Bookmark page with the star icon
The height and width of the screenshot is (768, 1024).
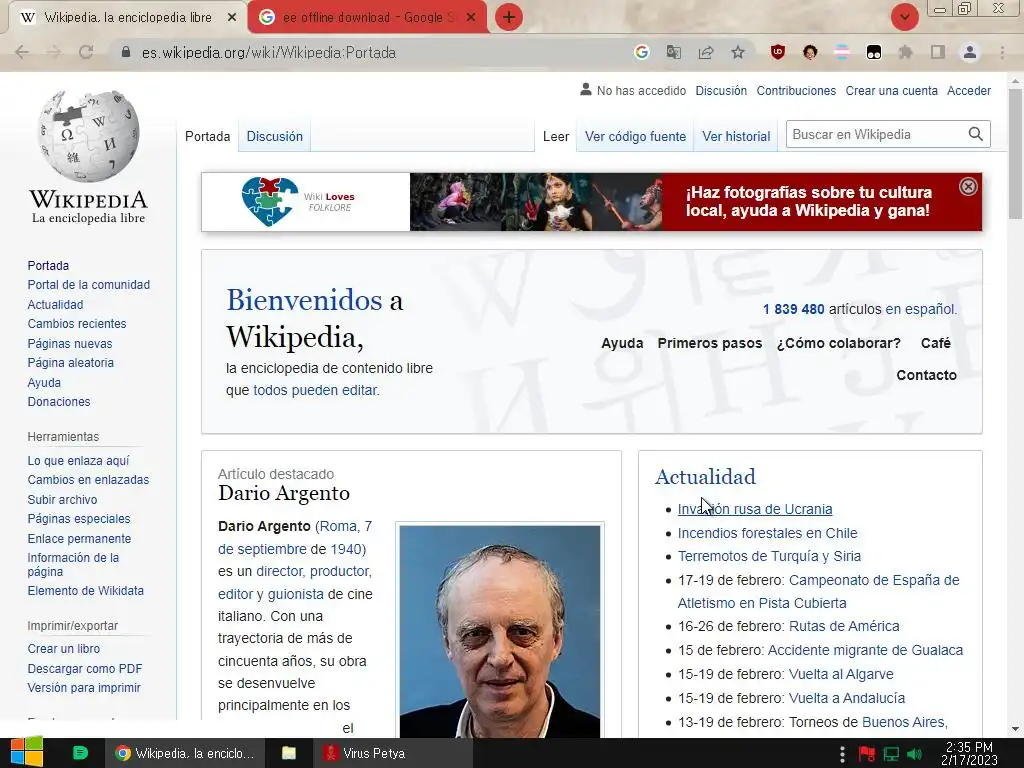point(738,52)
